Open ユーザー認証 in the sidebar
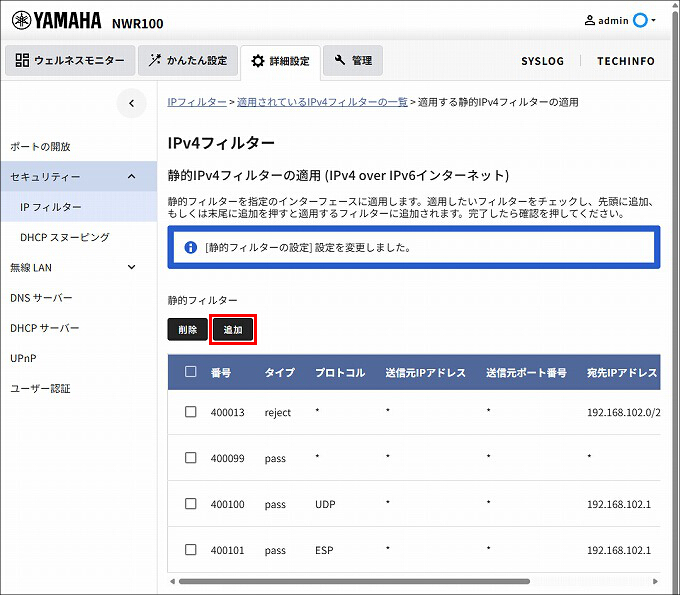Screen dimensions: 680x595 tap(40, 389)
